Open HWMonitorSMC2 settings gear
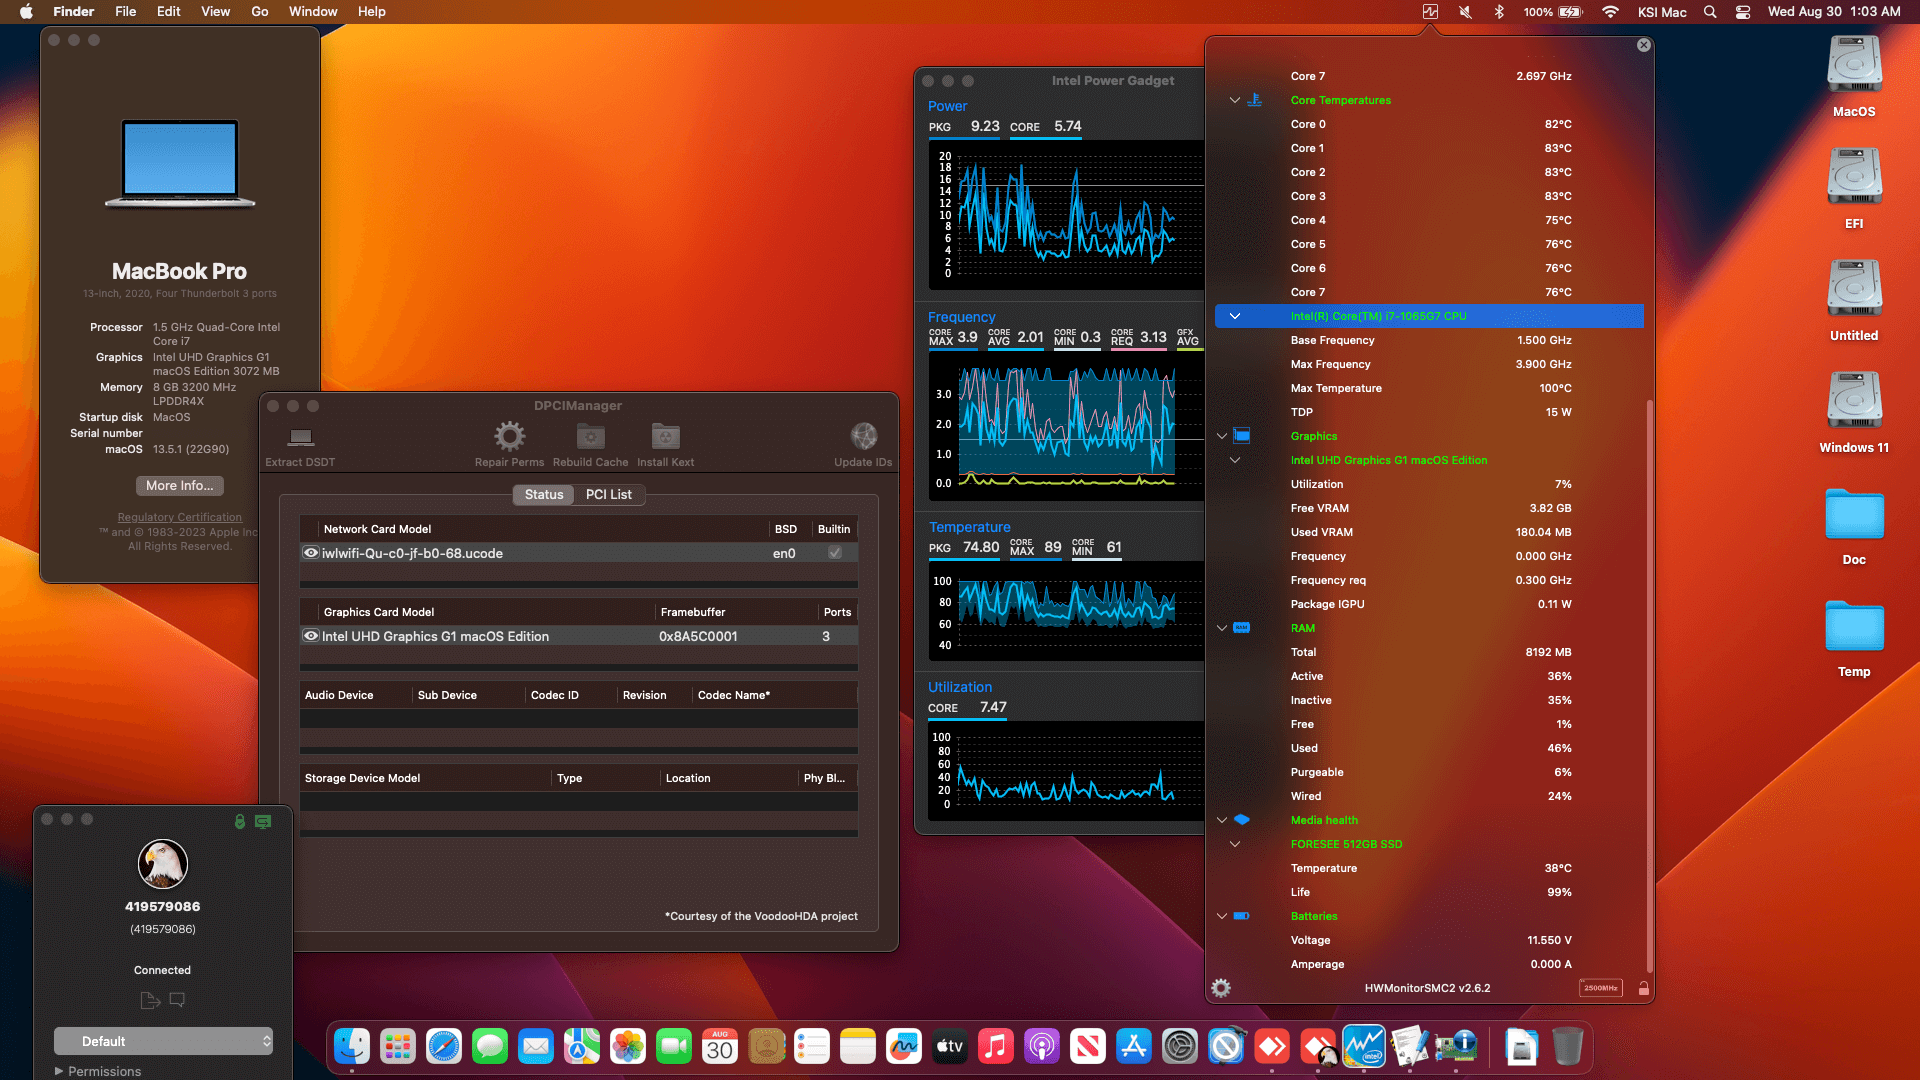Image resolution: width=1920 pixels, height=1080 pixels. 1221,988
